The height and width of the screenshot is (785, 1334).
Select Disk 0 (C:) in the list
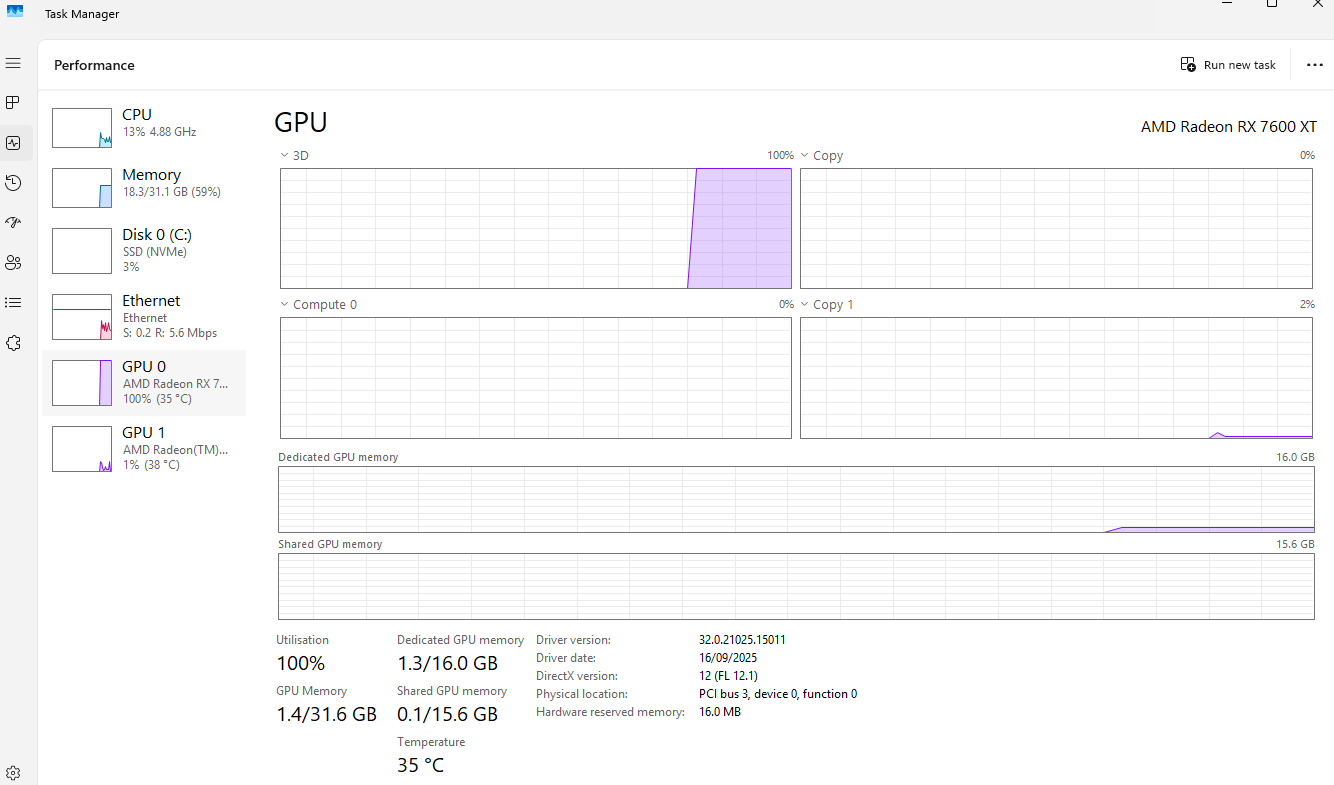144,250
